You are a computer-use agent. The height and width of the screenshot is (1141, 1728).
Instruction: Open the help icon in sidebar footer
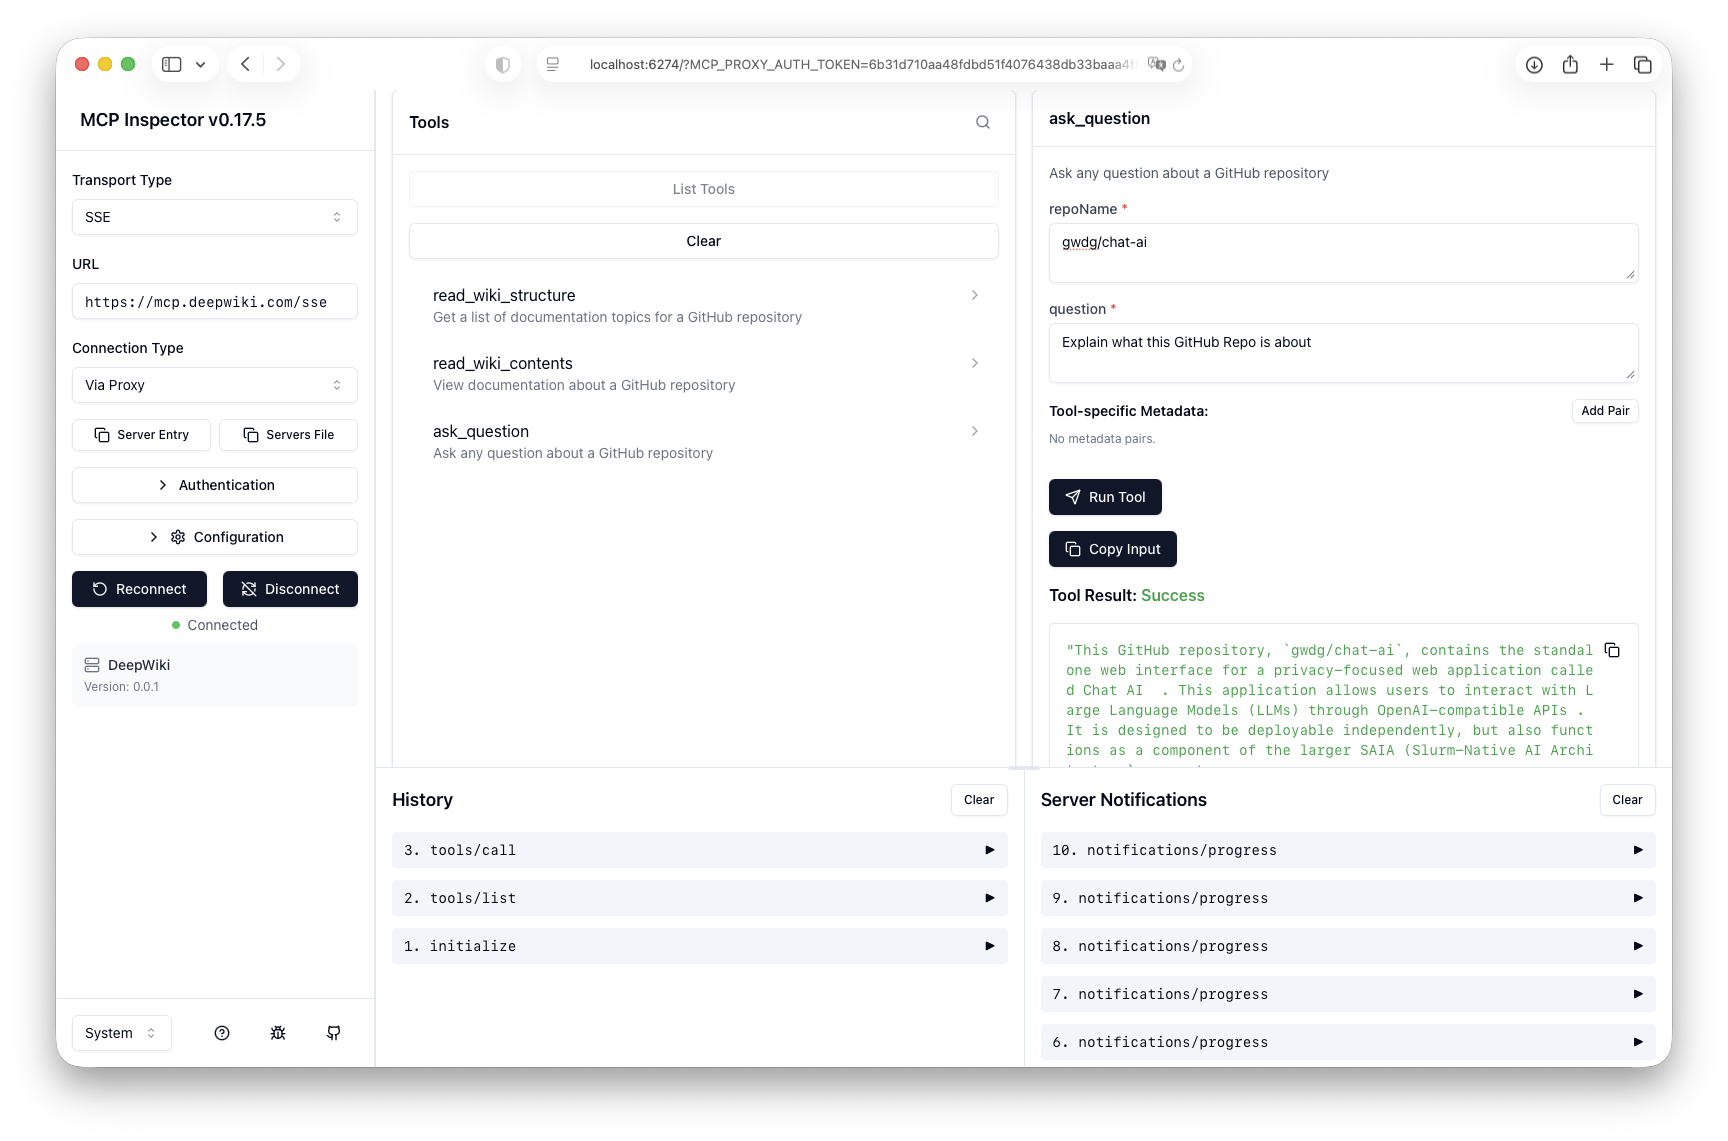coord(222,1033)
